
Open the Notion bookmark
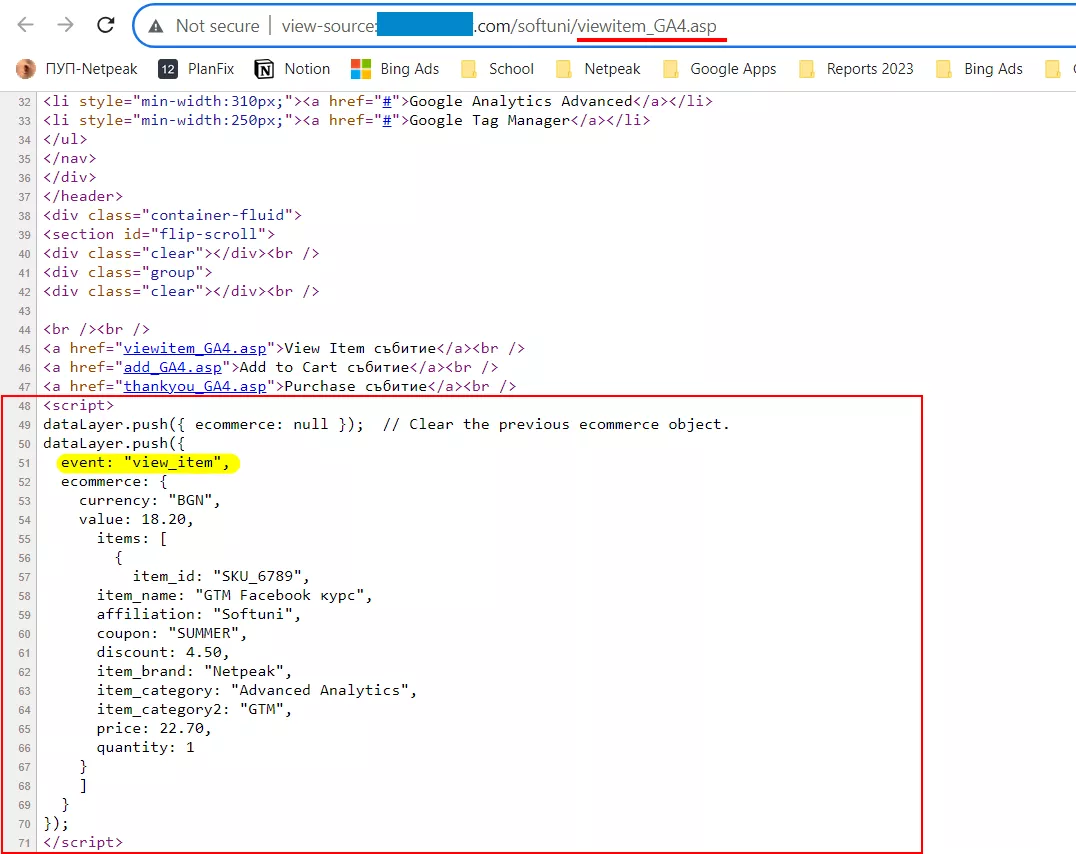coord(292,69)
